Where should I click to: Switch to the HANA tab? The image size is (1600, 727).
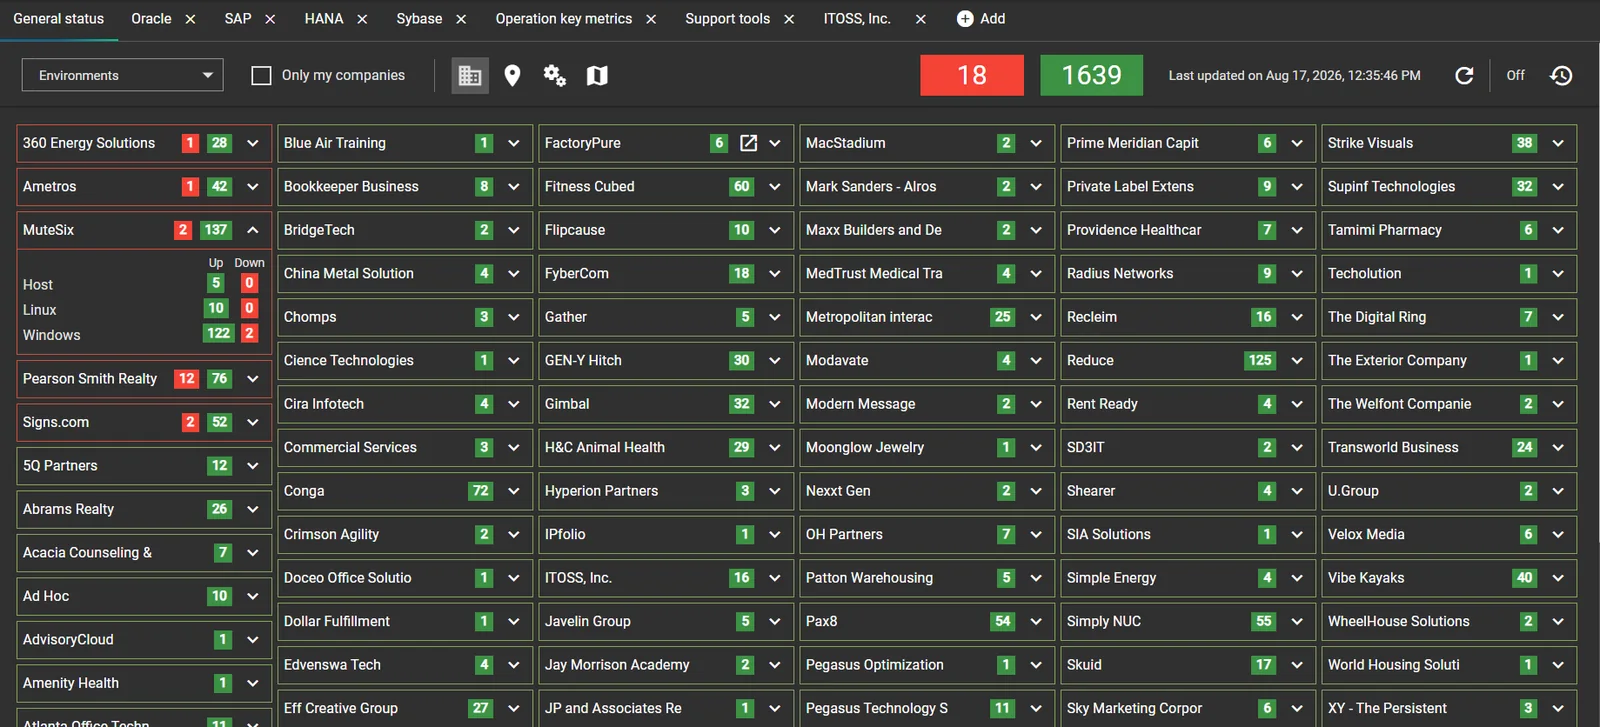coord(324,19)
